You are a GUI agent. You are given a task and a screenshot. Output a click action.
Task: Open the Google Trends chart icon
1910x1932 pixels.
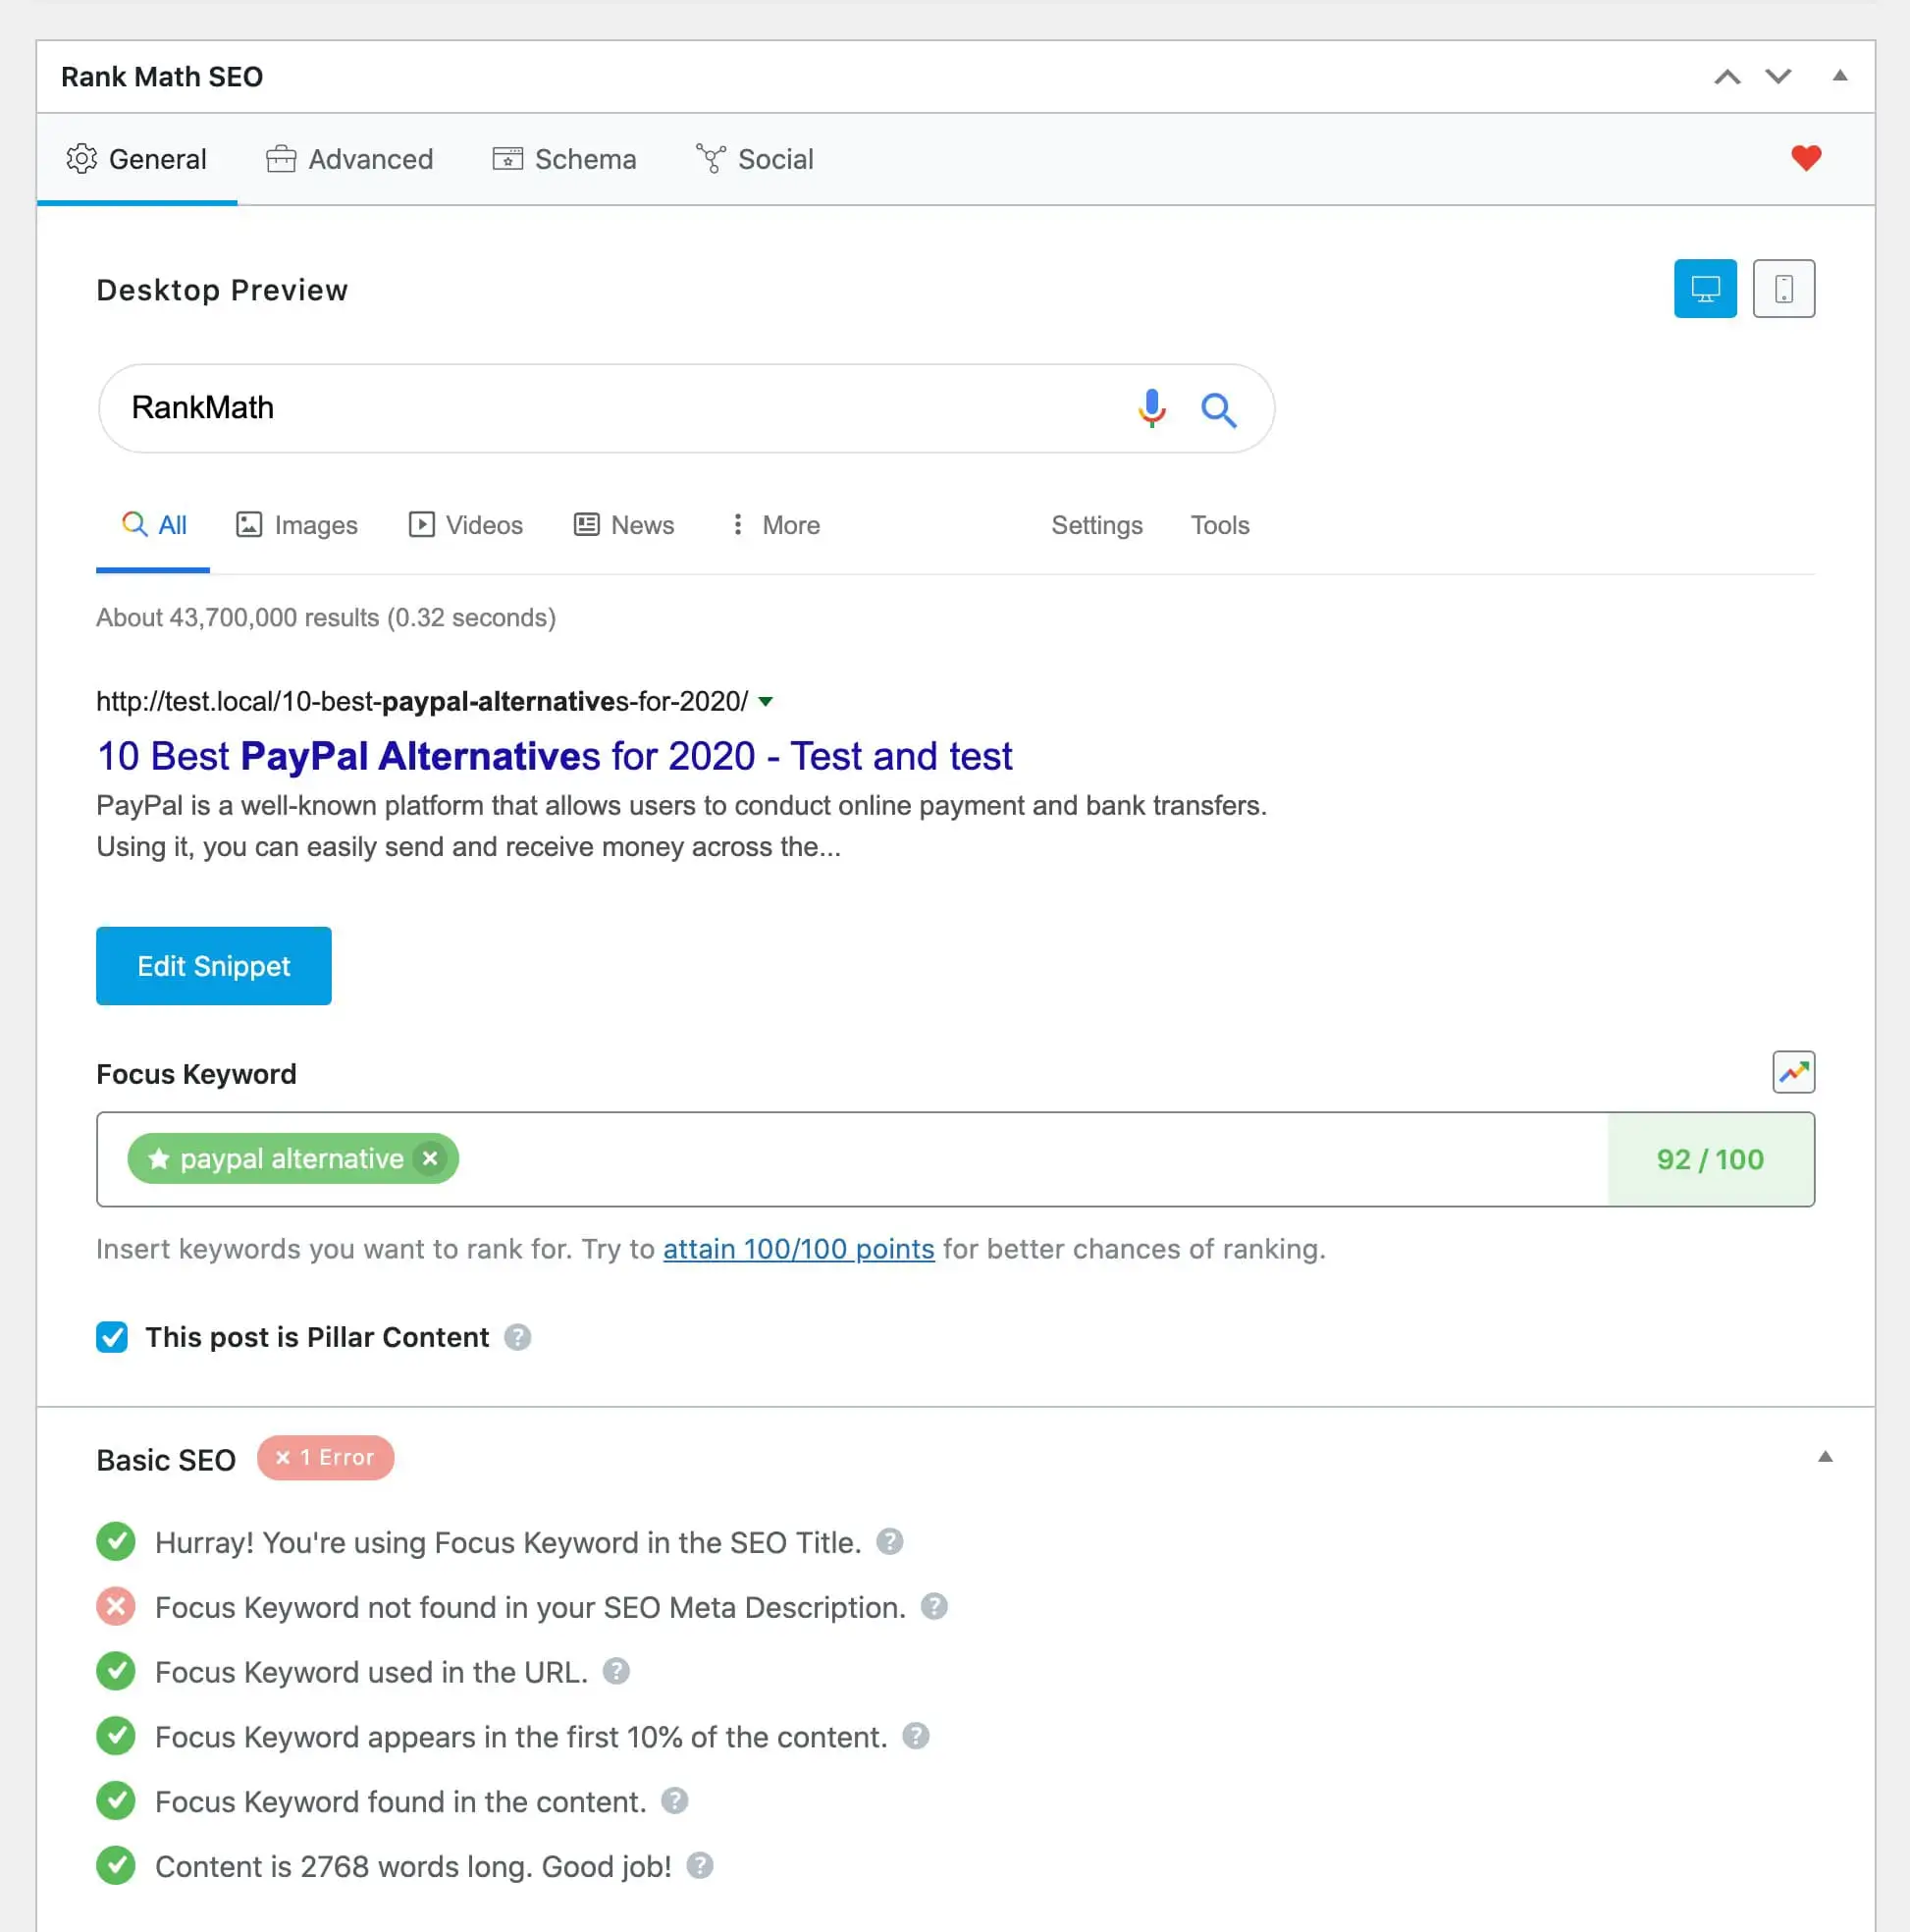click(1793, 1072)
